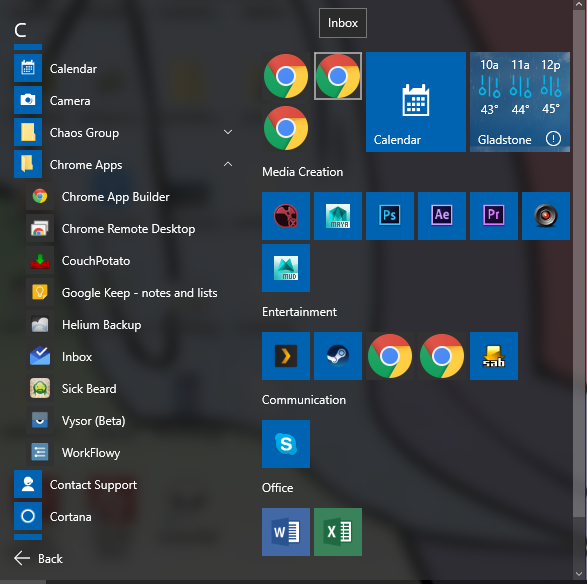Open the Word tile
The width and height of the screenshot is (587, 584).
(286, 532)
